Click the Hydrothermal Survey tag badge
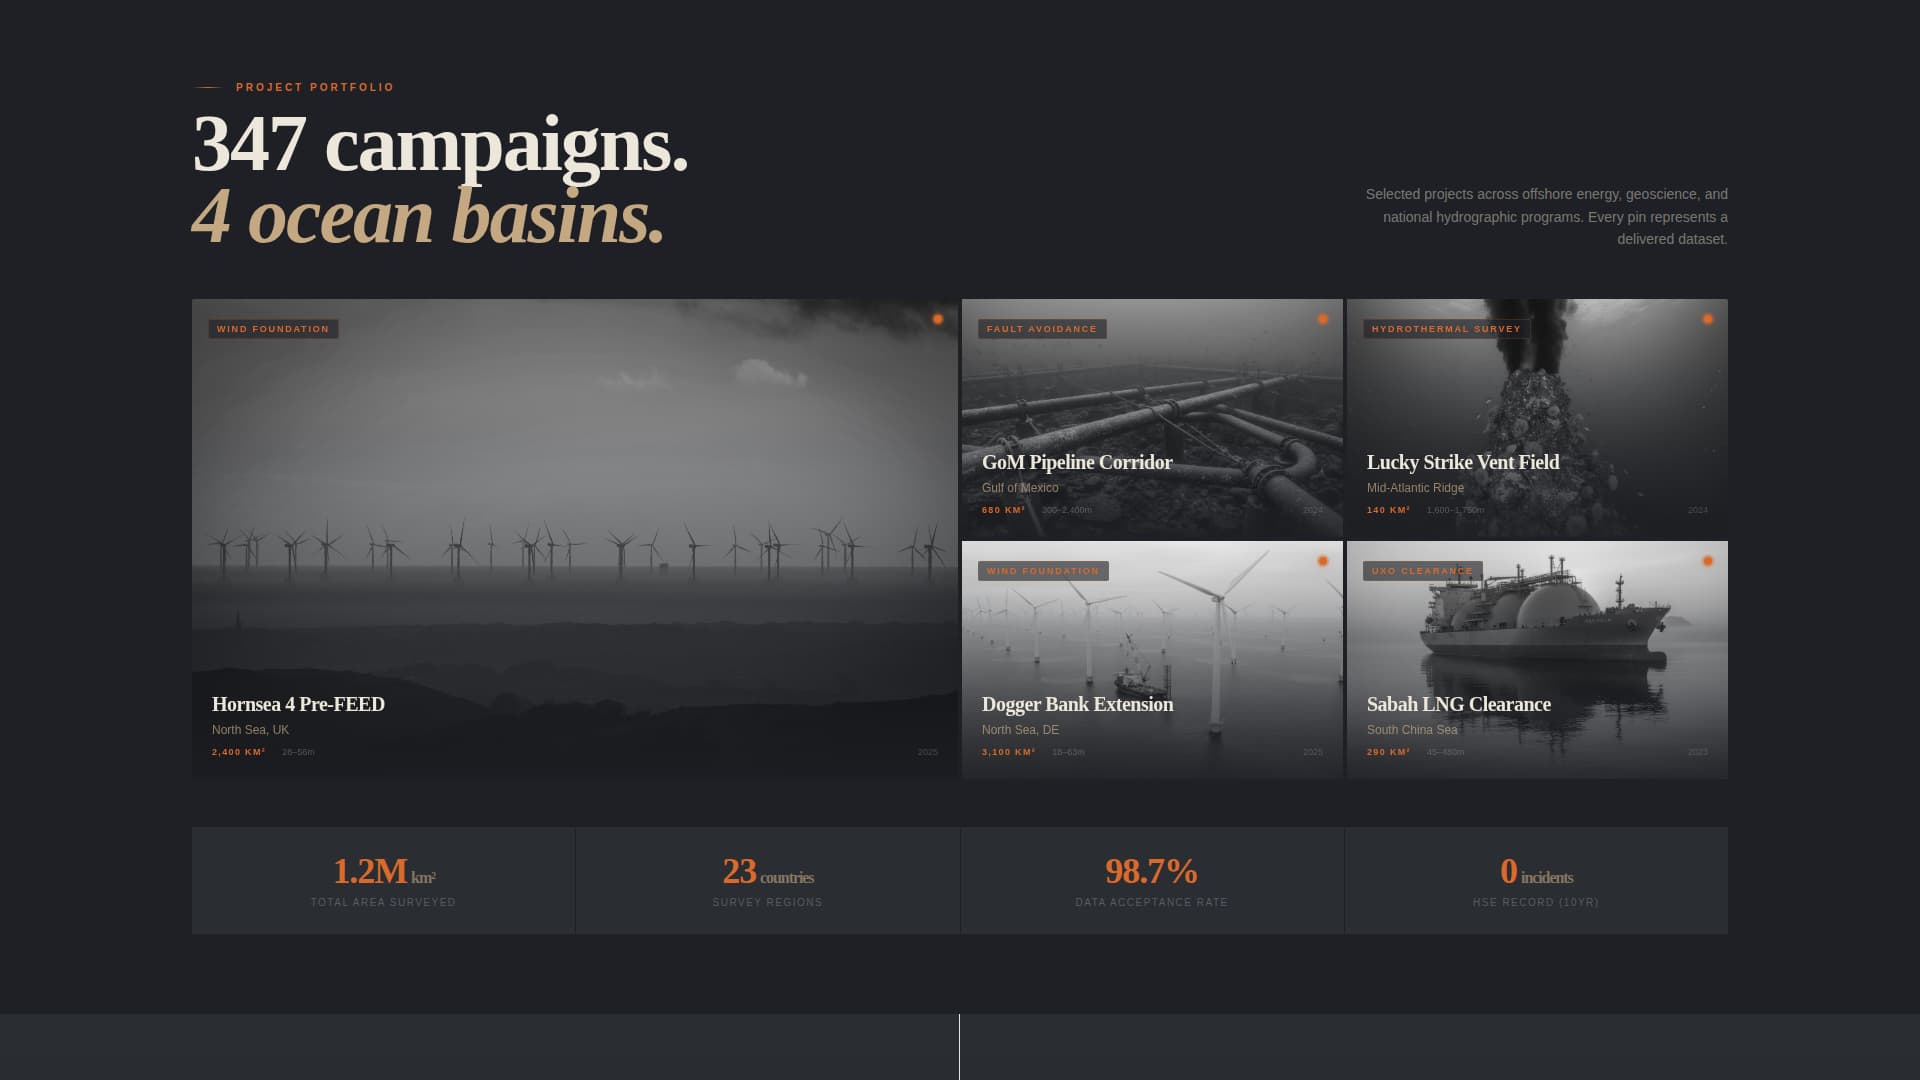Image resolution: width=1920 pixels, height=1080 pixels. click(x=1446, y=329)
